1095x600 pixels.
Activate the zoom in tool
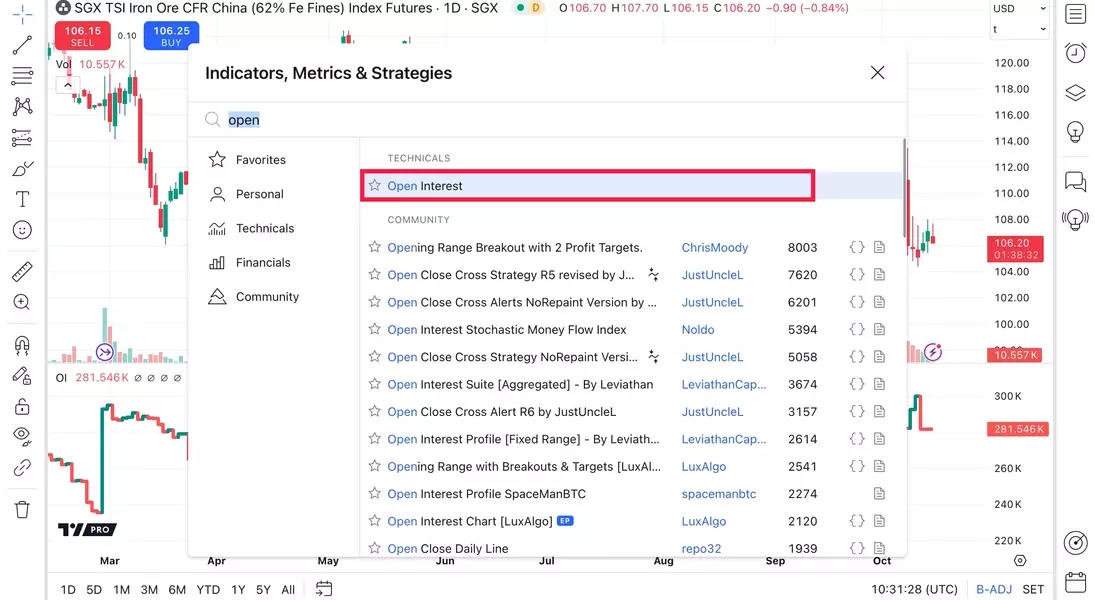click(x=22, y=302)
